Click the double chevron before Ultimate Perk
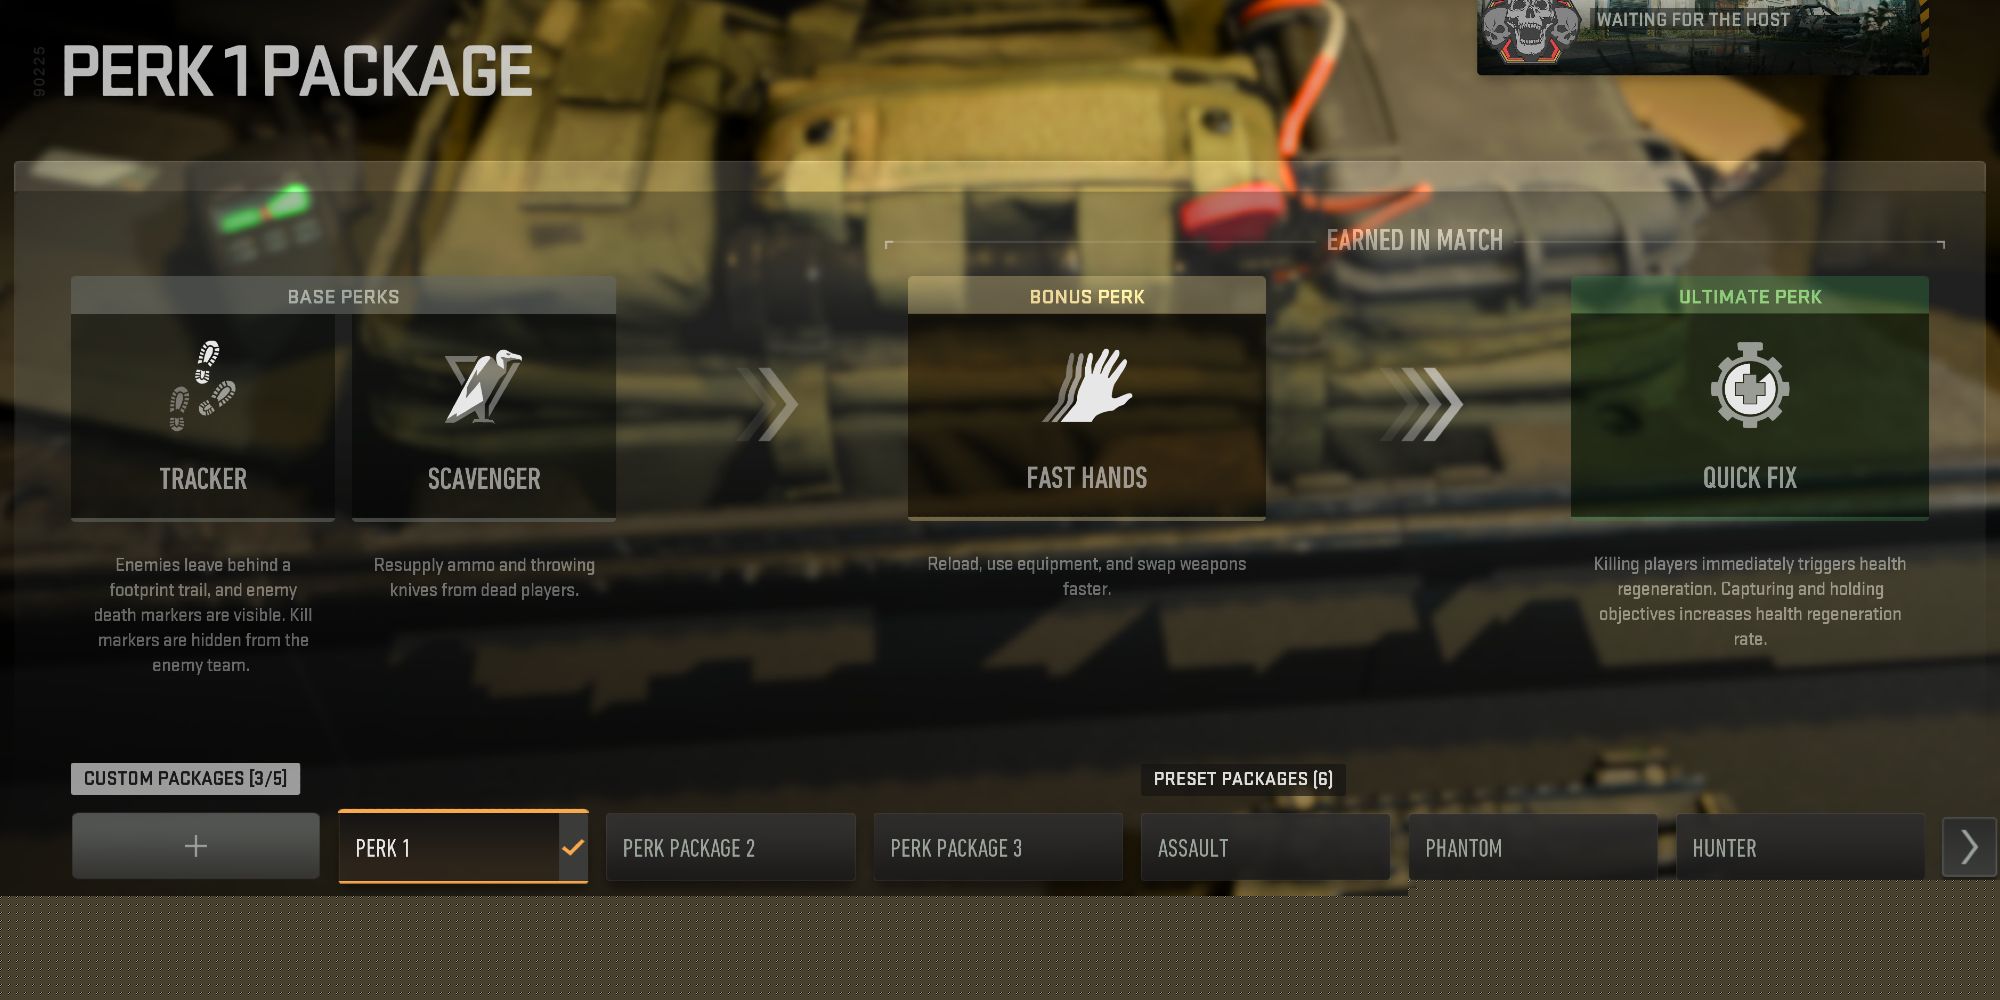The width and height of the screenshot is (2000, 1000). (x=1421, y=404)
